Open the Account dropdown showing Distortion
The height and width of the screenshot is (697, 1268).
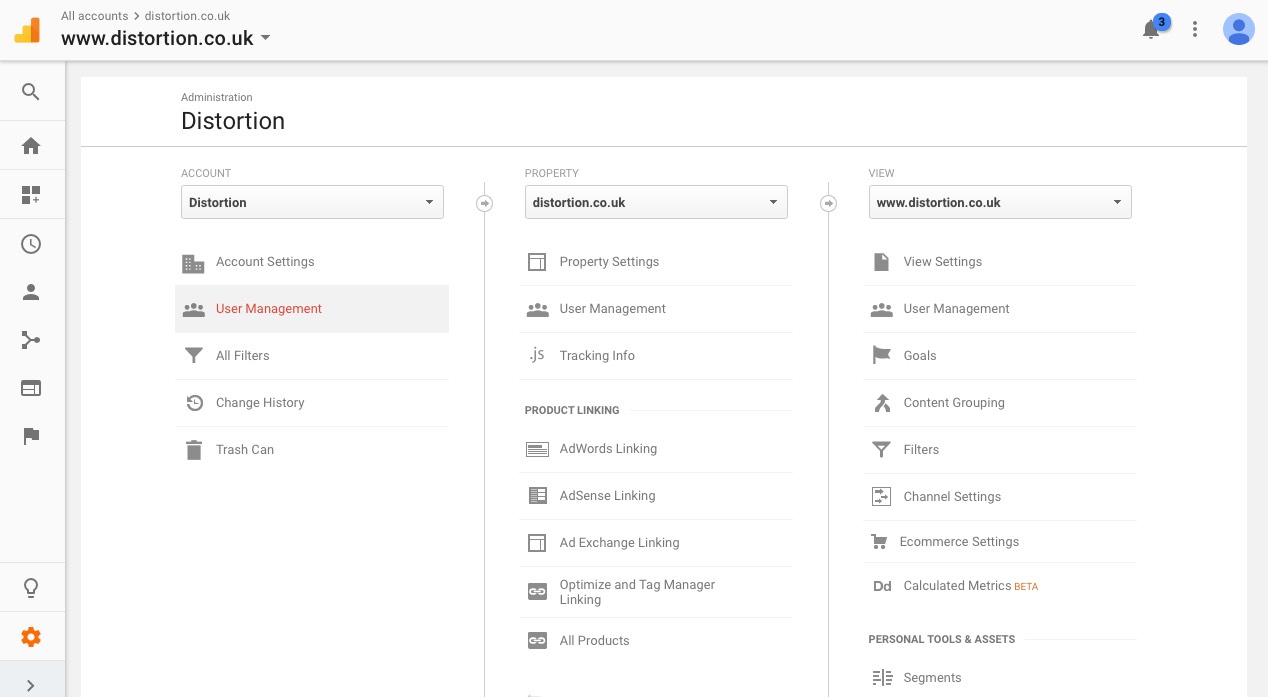[312, 202]
